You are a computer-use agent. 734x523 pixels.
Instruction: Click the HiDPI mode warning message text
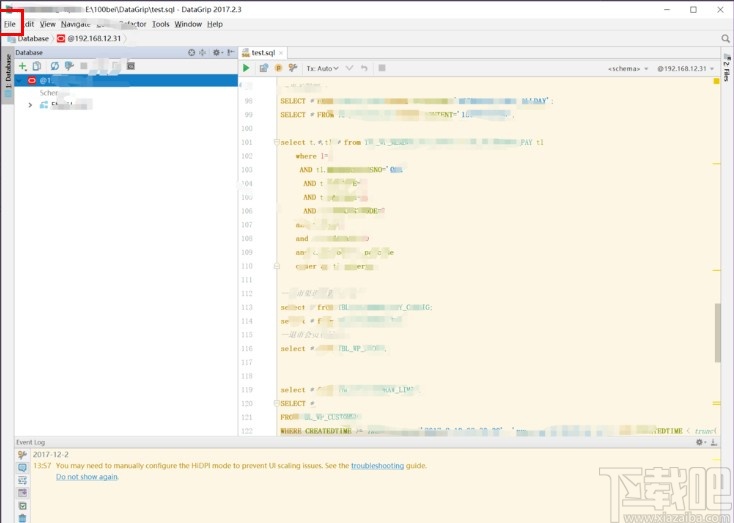point(241,465)
